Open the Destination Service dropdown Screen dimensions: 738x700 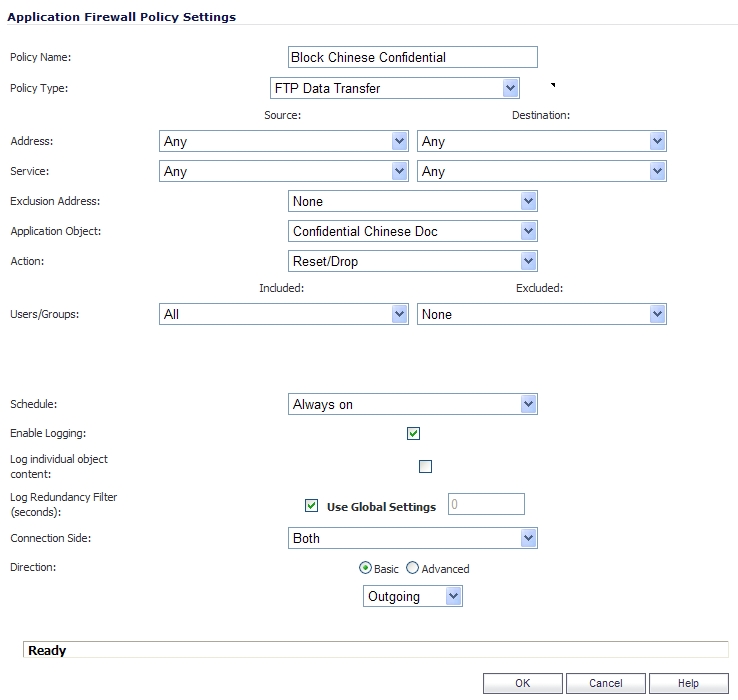(x=542, y=171)
